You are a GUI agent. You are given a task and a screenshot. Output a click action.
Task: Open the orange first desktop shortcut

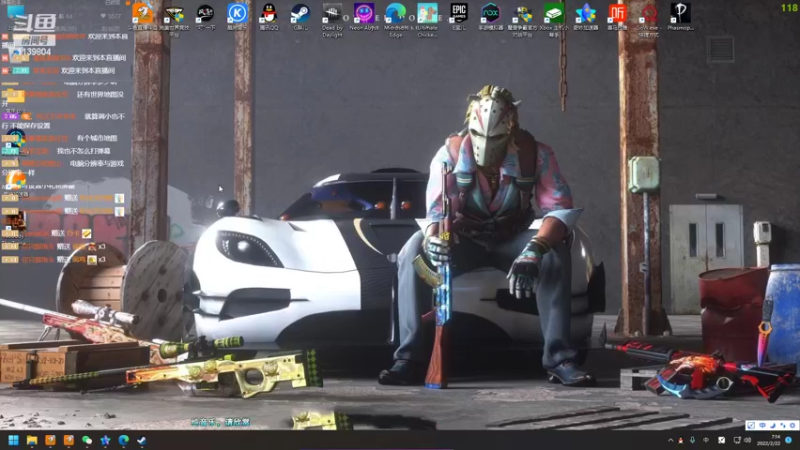(x=142, y=14)
